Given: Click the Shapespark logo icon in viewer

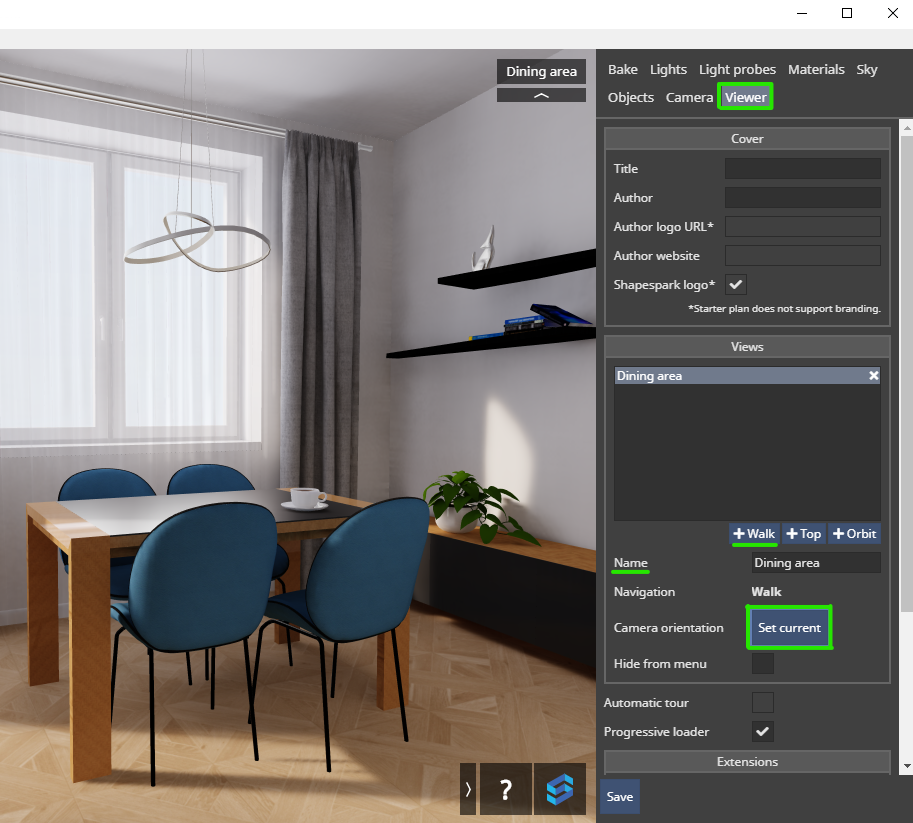Looking at the screenshot, I should click(560, 790).
